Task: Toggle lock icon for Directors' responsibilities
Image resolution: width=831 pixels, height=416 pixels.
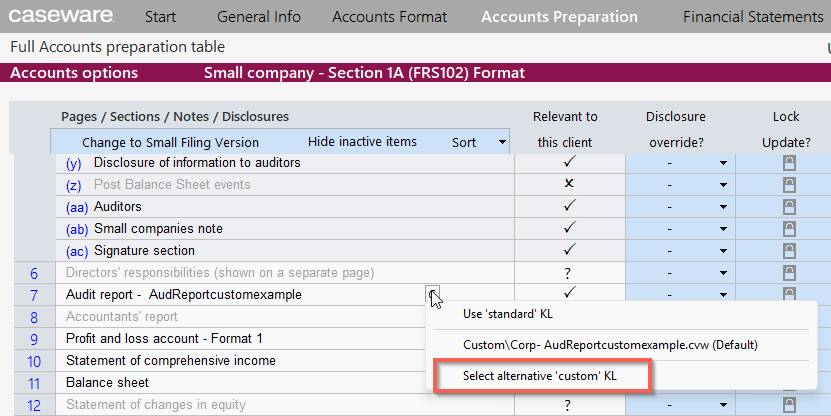Action: [x=789, y=272]
